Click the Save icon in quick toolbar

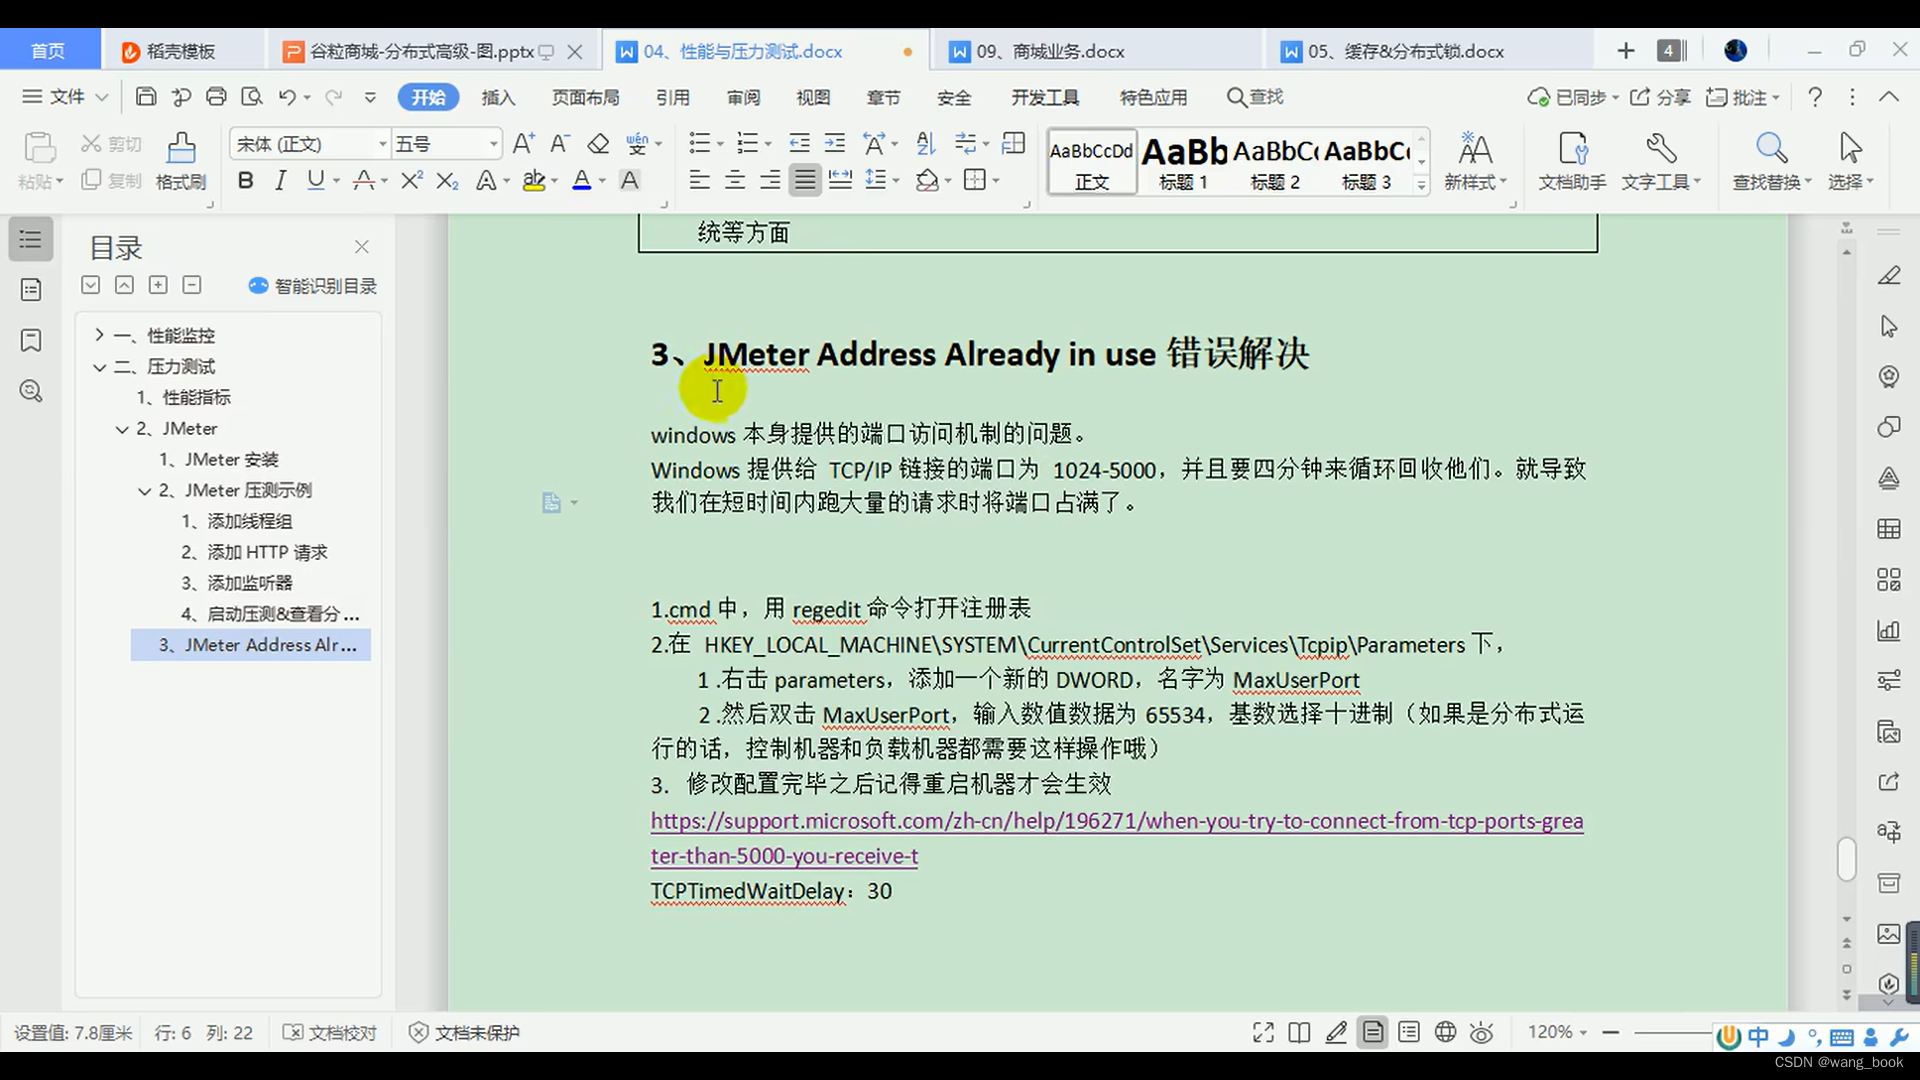[146, 97]
